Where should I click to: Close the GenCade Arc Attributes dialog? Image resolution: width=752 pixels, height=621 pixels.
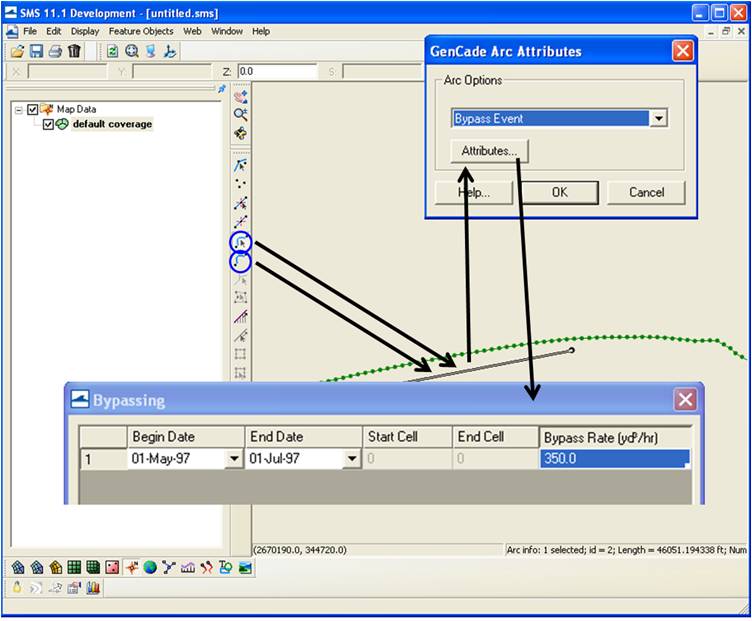click(683, 51)
